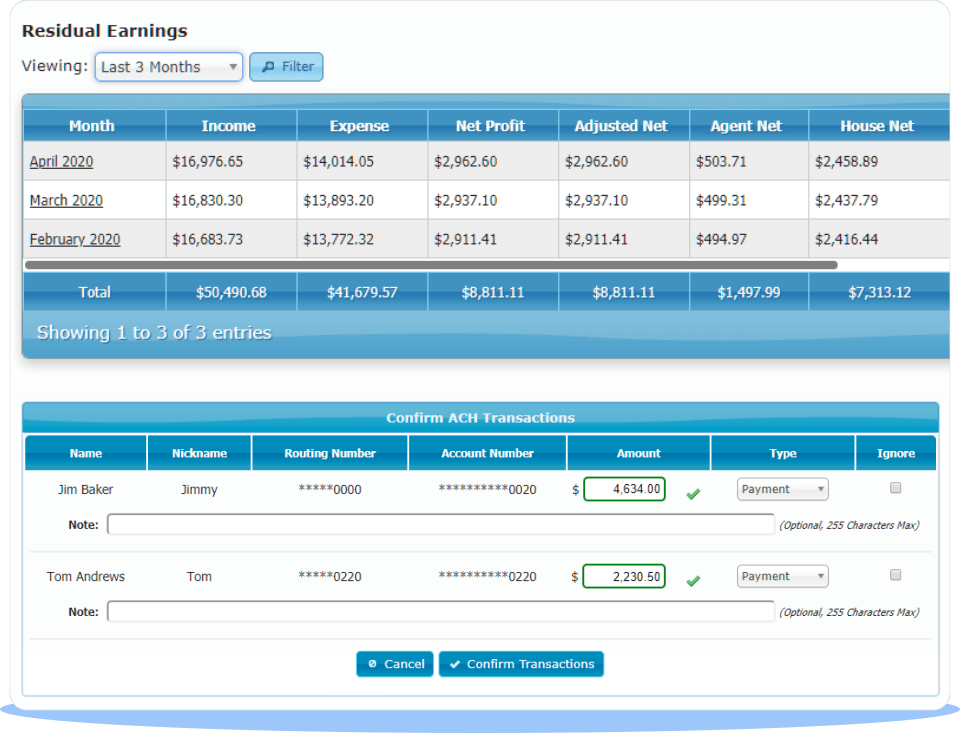Screen dimensions: 960x733
Task: Click the Note field for Jim Baker
Action: point(441,524)
